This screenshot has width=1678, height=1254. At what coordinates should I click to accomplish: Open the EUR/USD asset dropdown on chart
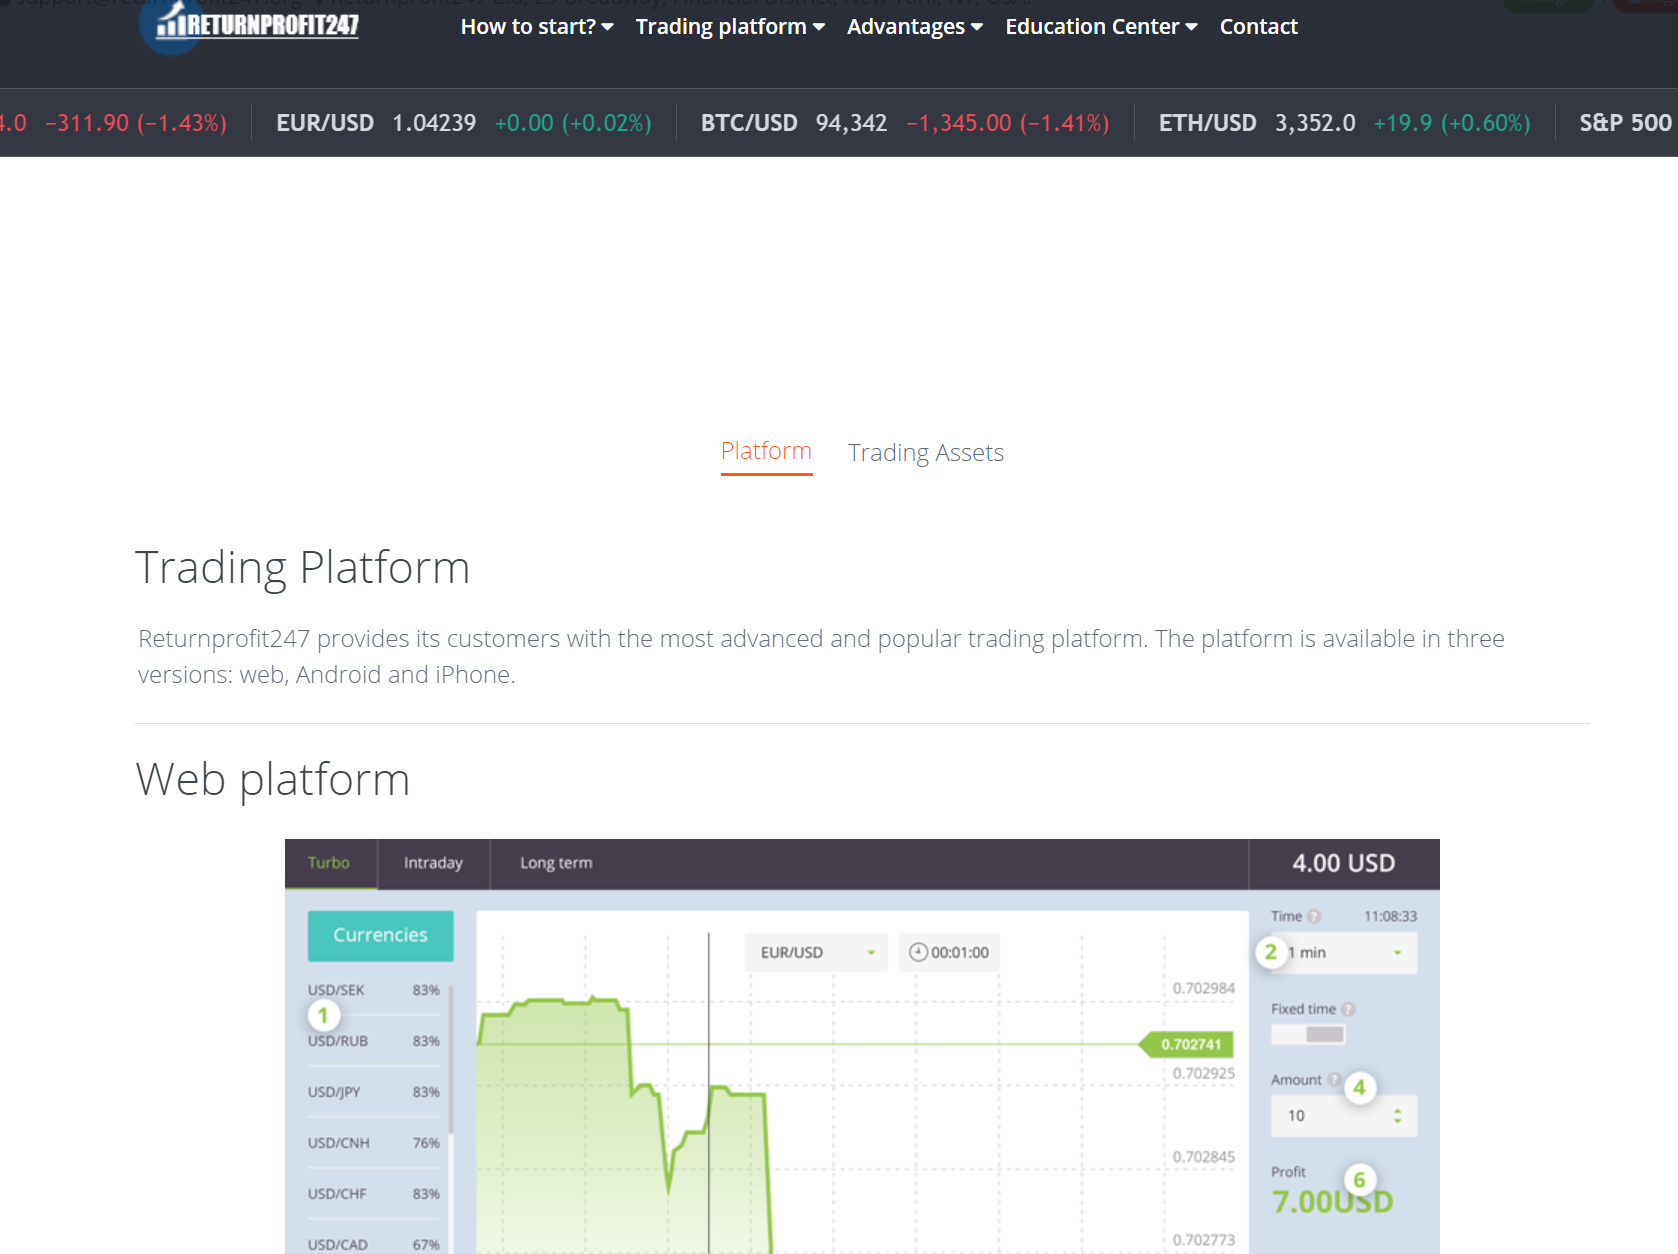click(816, 952)
